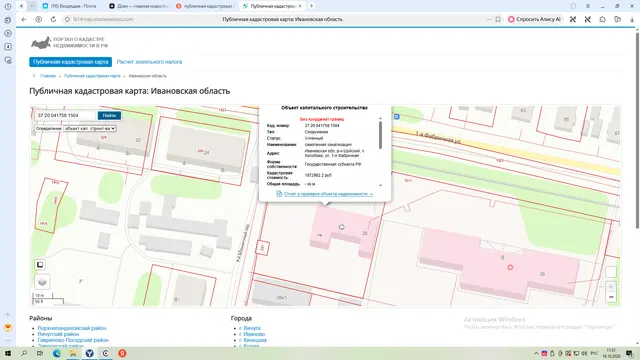The image size is (640, 360).
Task: Open a new tab with plus icon
Action: 311,6
